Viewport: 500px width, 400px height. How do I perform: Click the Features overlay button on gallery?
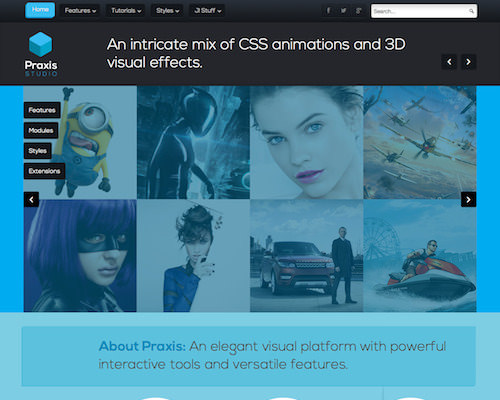tap(42, 110)
